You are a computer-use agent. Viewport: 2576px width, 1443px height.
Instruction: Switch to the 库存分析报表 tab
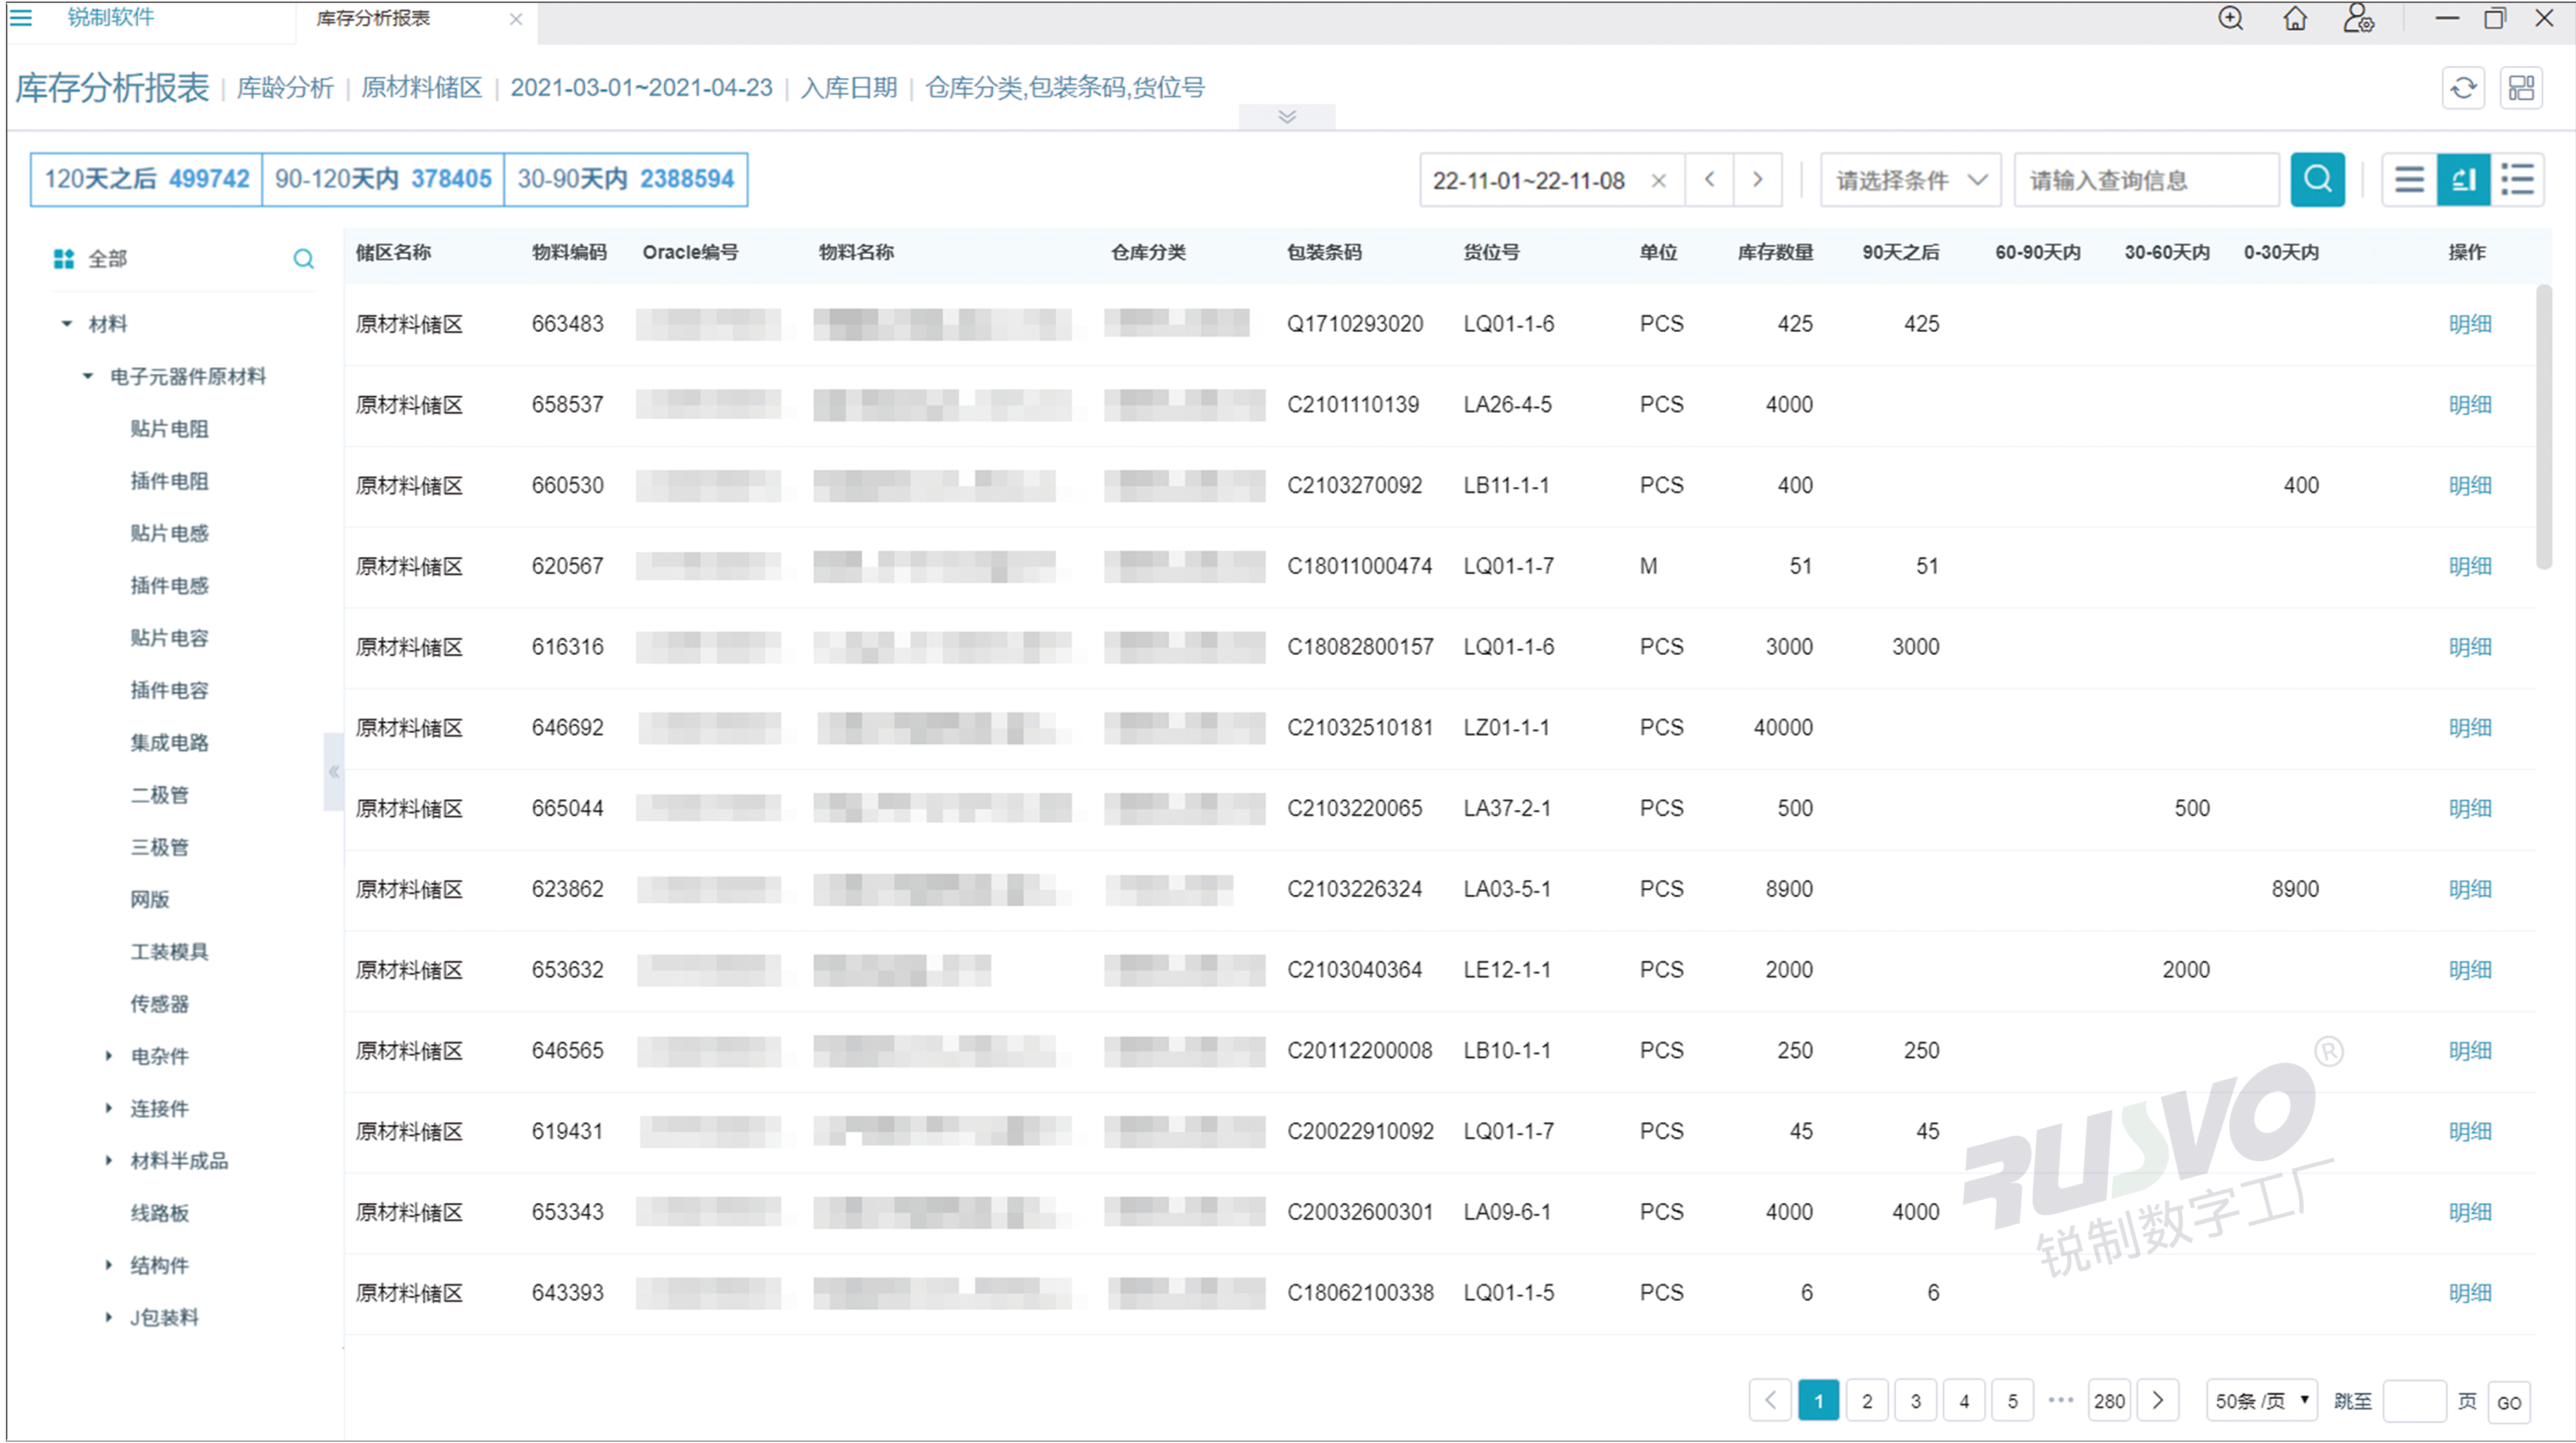(x=373, y=18)
